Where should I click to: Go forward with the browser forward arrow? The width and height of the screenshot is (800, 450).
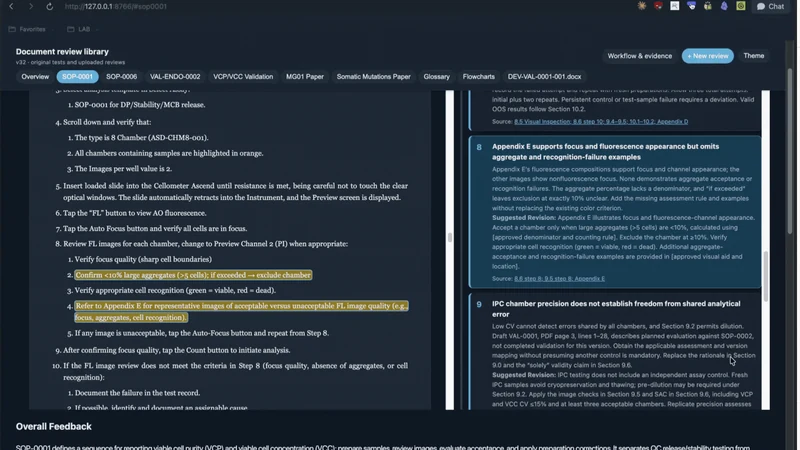31,6
